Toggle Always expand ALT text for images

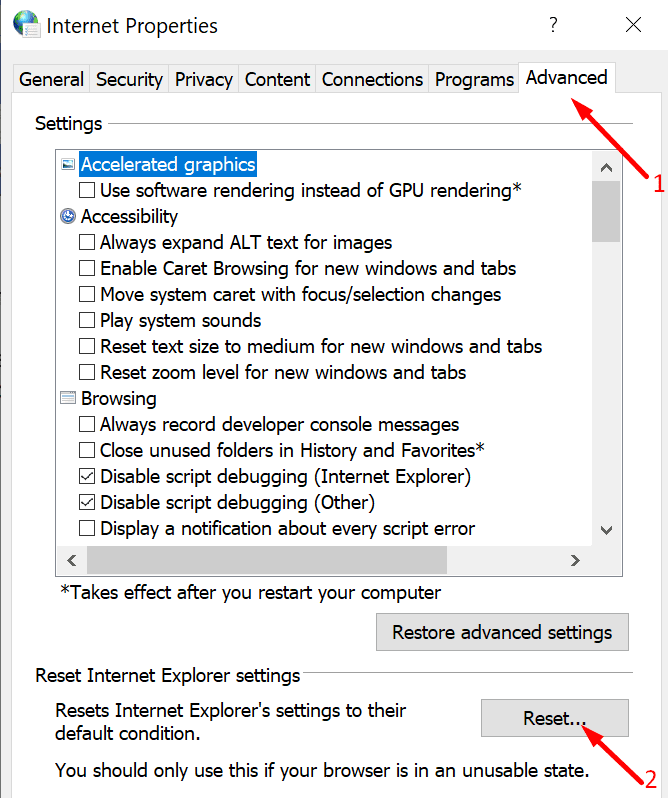(88, 242)
